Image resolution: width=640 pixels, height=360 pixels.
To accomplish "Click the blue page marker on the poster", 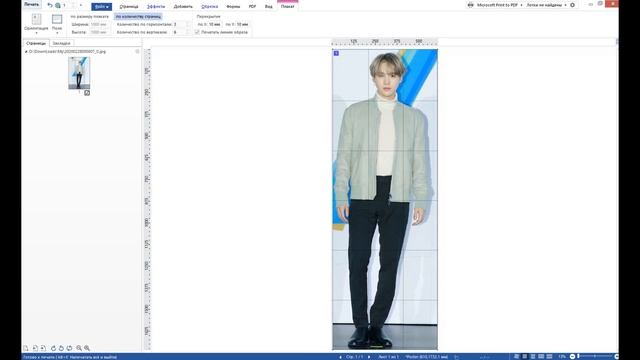I will point(336,53).
